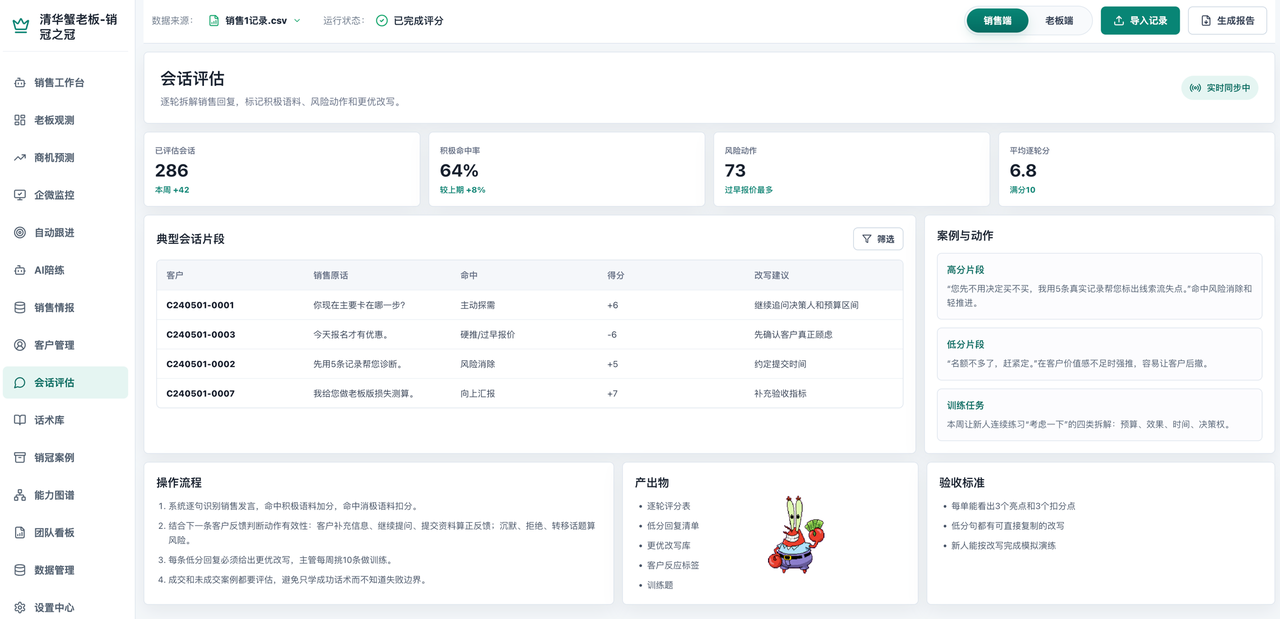Click the 已评估会话 286 stat card

click(282, 169)
